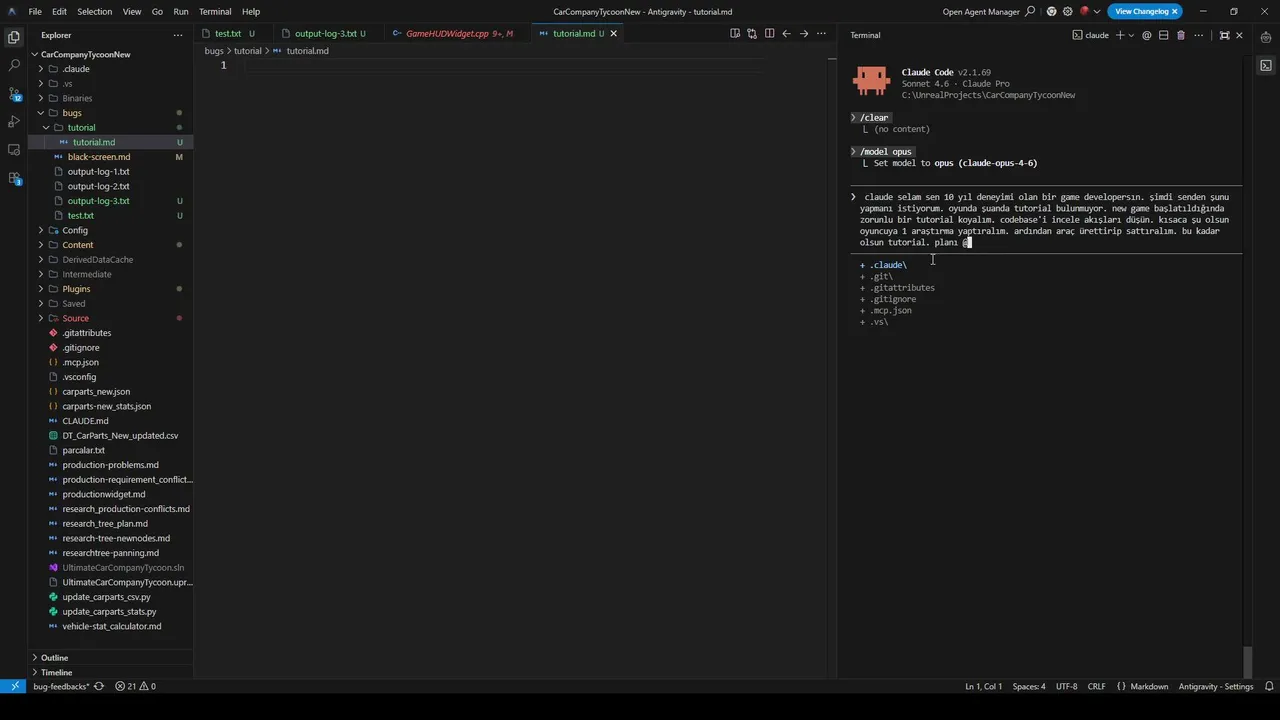Navigate back with left arrow

(786, 33)
